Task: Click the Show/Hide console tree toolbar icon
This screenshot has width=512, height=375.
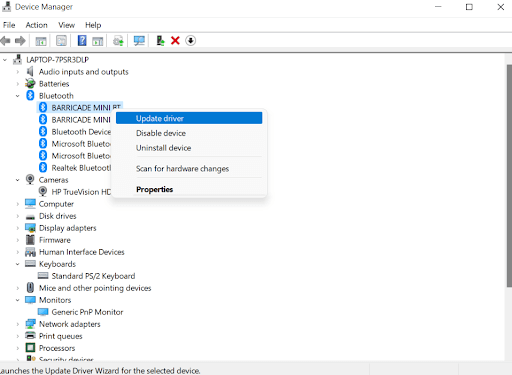Action: [41, 41]
